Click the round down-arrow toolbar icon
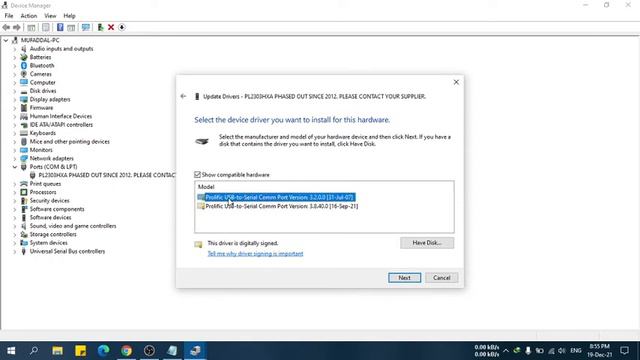The height and width of the screenshot is (360, 640). point(122,27)
